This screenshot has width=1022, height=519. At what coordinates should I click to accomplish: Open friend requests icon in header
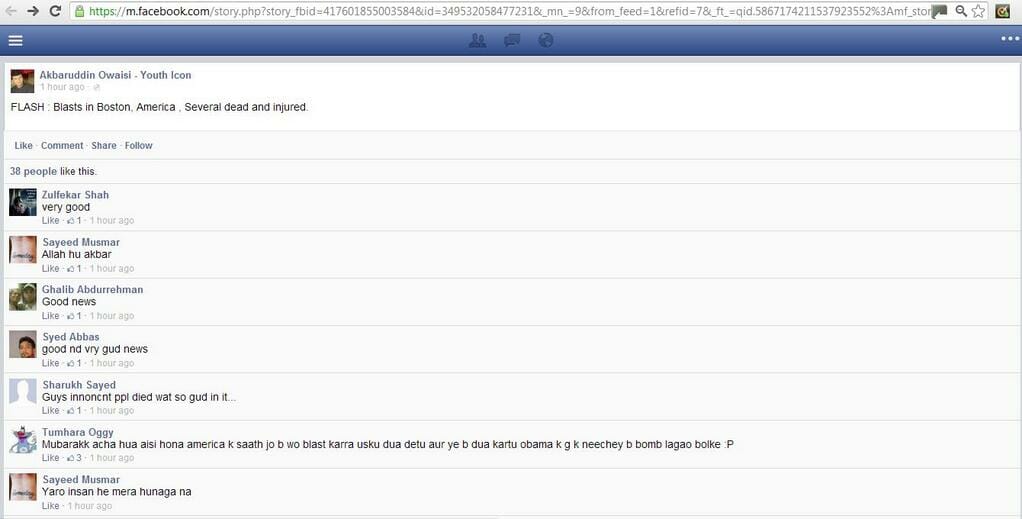(478, 41)
